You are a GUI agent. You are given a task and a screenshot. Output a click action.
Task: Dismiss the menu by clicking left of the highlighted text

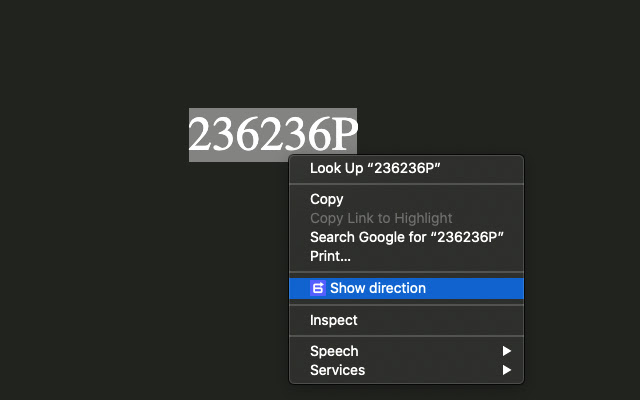(100, 135)
